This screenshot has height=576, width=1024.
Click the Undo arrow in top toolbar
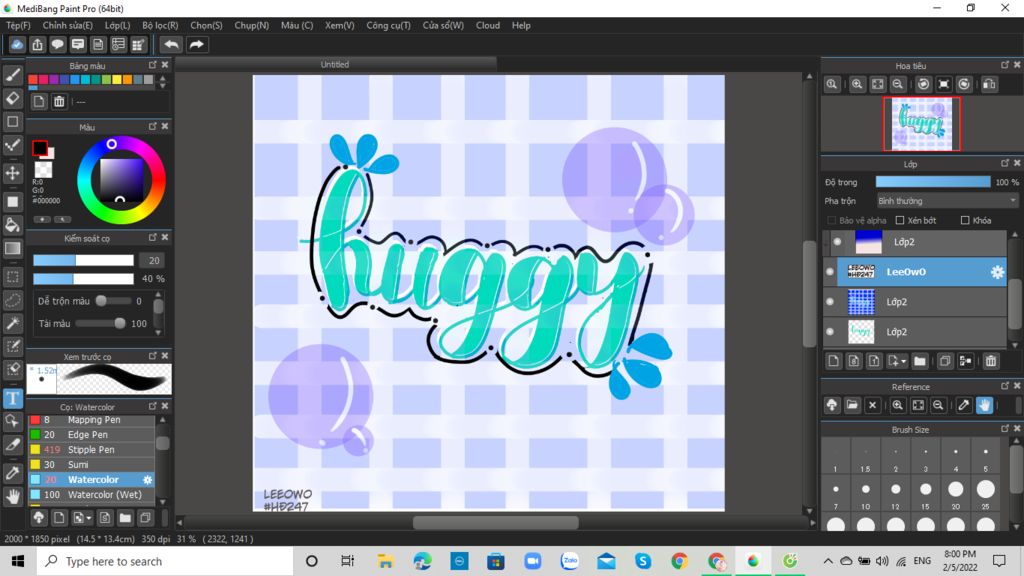pyautogui.click(x=171, y=44)
